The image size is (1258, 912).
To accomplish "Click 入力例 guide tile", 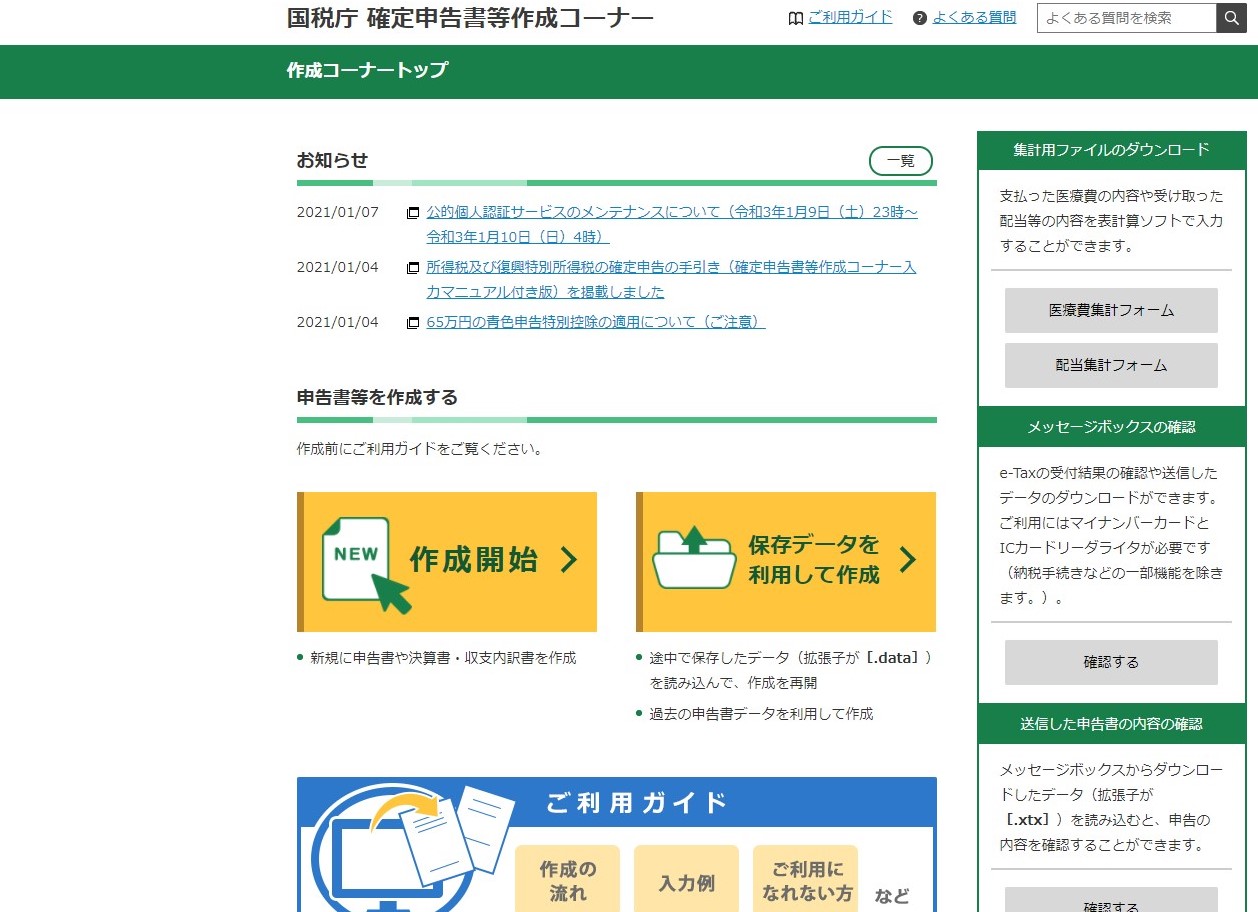I will [x=687, y=879].
